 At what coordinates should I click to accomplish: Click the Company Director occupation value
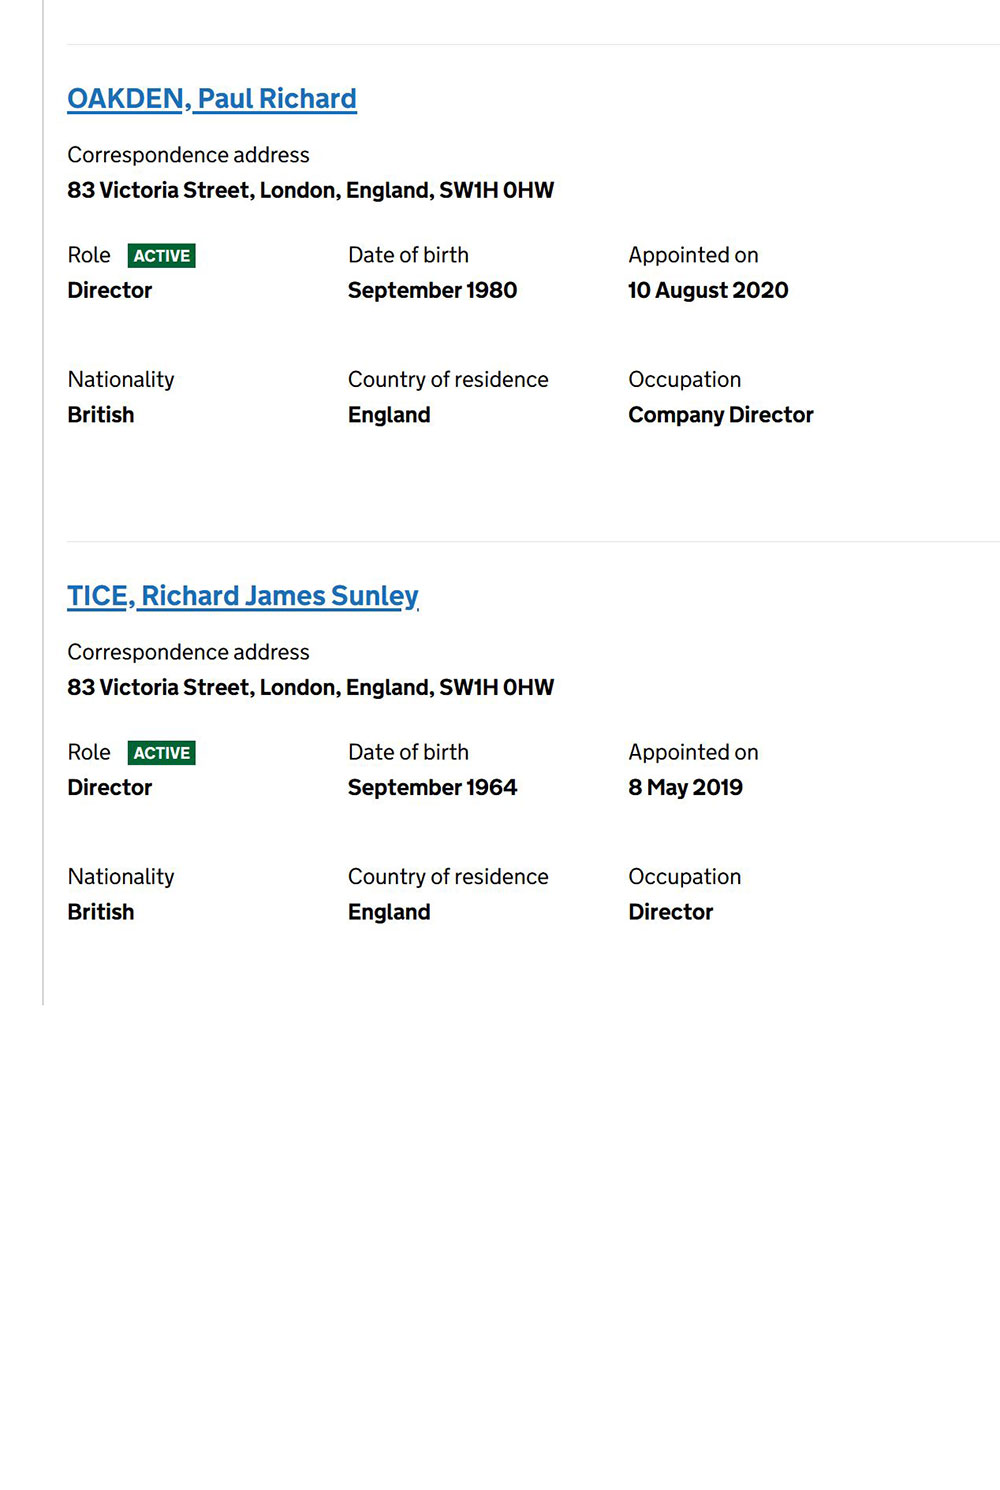720,415
